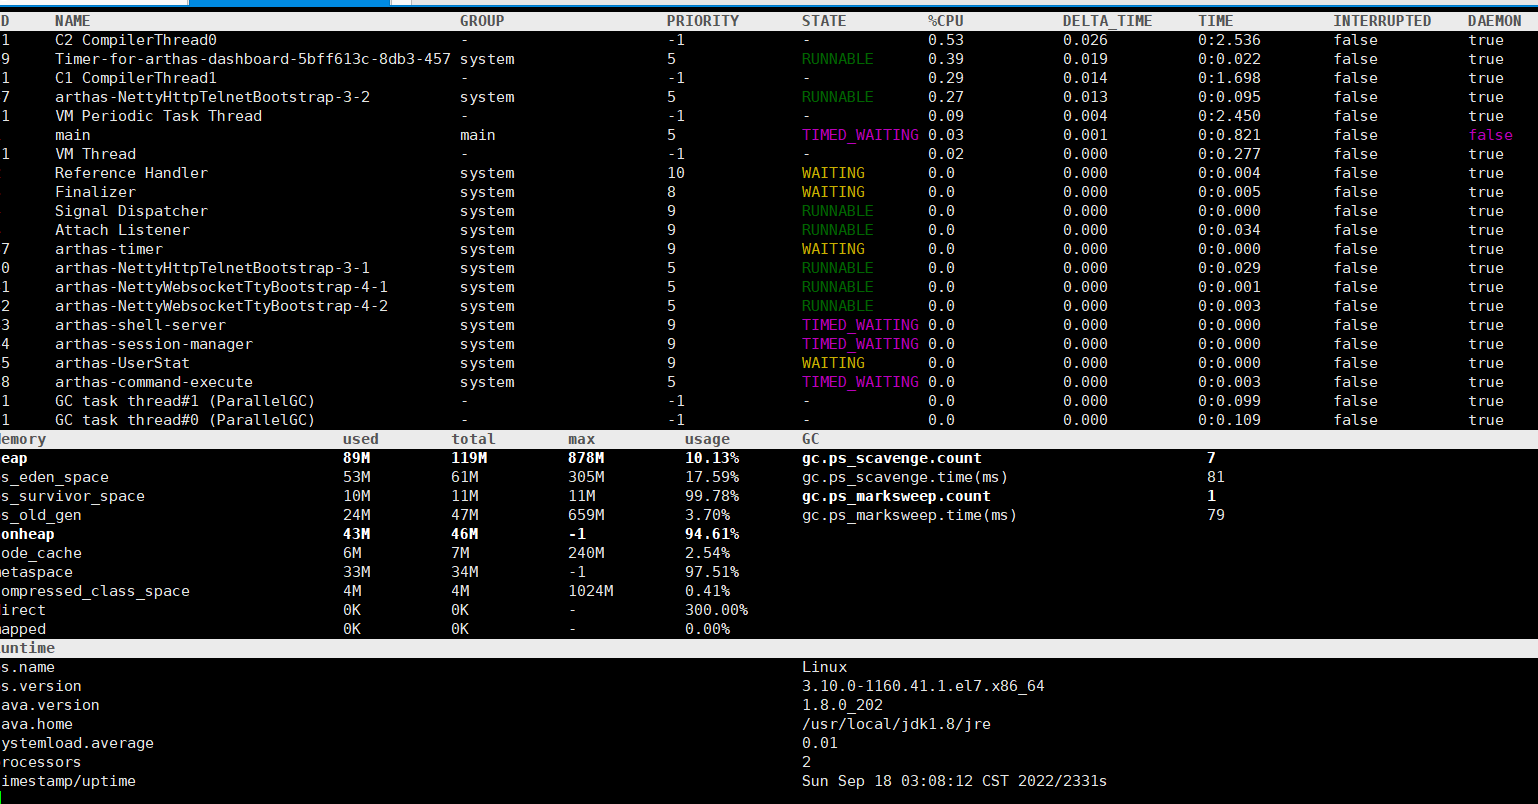Click the Signal Dispatcher thread name

131,211
